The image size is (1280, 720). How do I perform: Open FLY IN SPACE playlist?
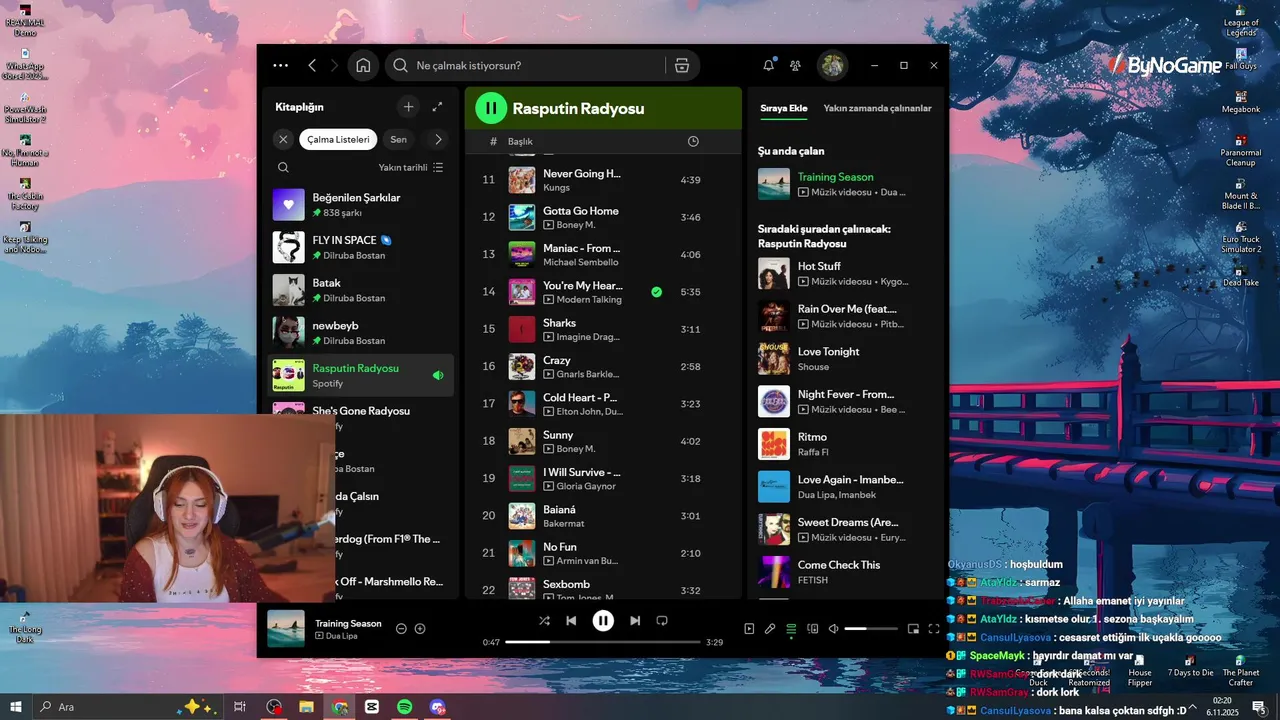tap(362, 247)
